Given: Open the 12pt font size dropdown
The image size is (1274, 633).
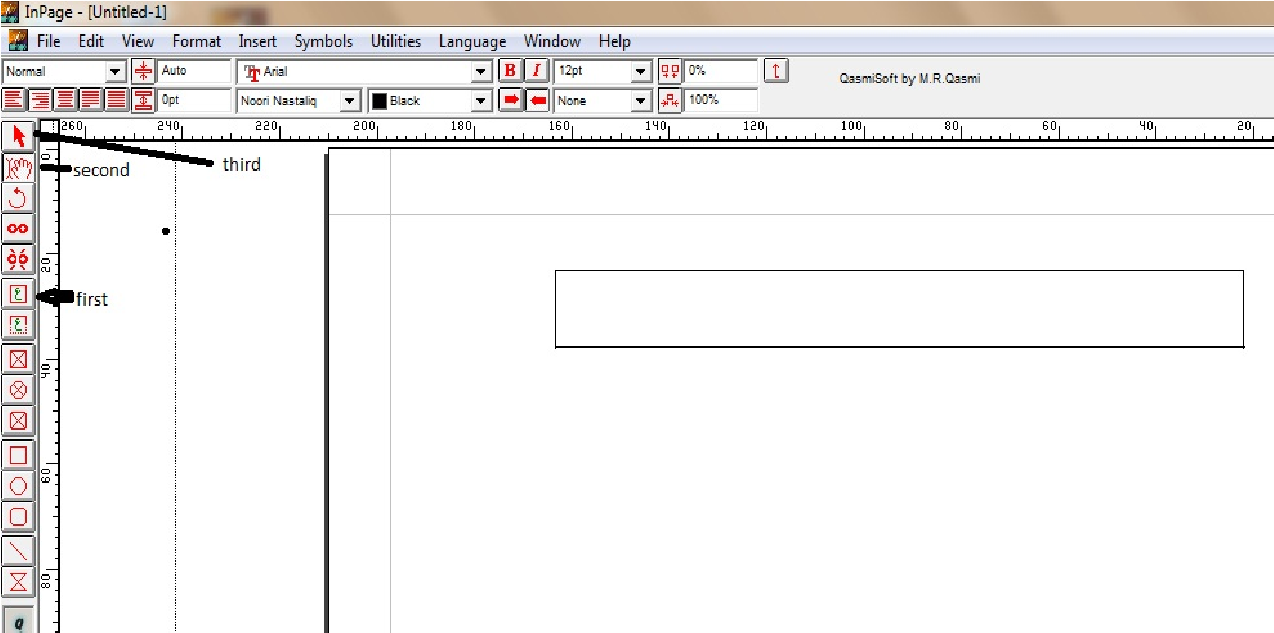Looking at the screenshot, I should (642, 71).
